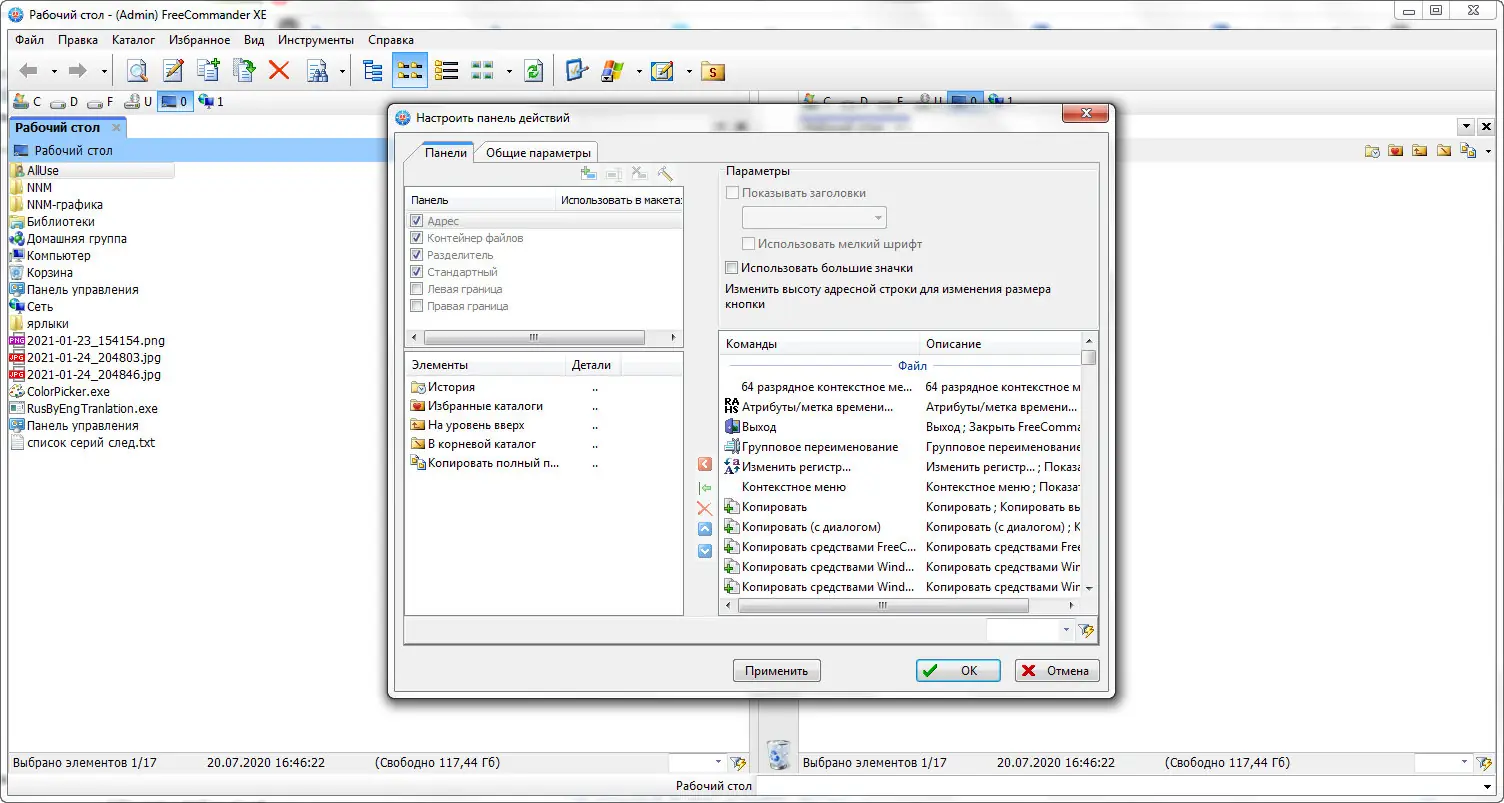Toggle the Стандартный checkbox
The height and width of the screenshot is (803, 1504).
[x=417, y=272]
